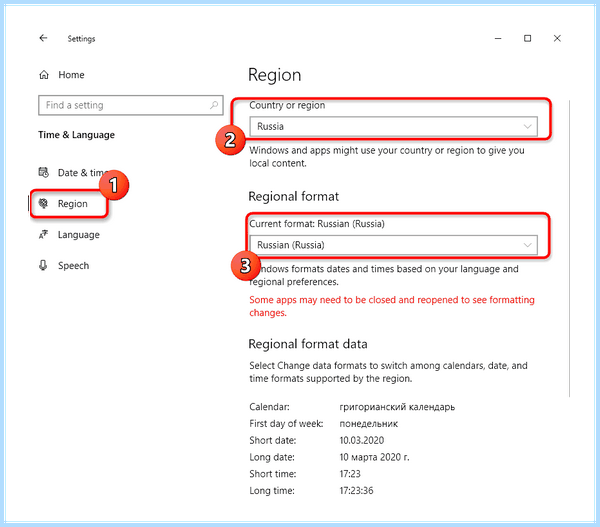Click the Language character icon
Screen dimensions: 600x527
click(x=43, y=234)
